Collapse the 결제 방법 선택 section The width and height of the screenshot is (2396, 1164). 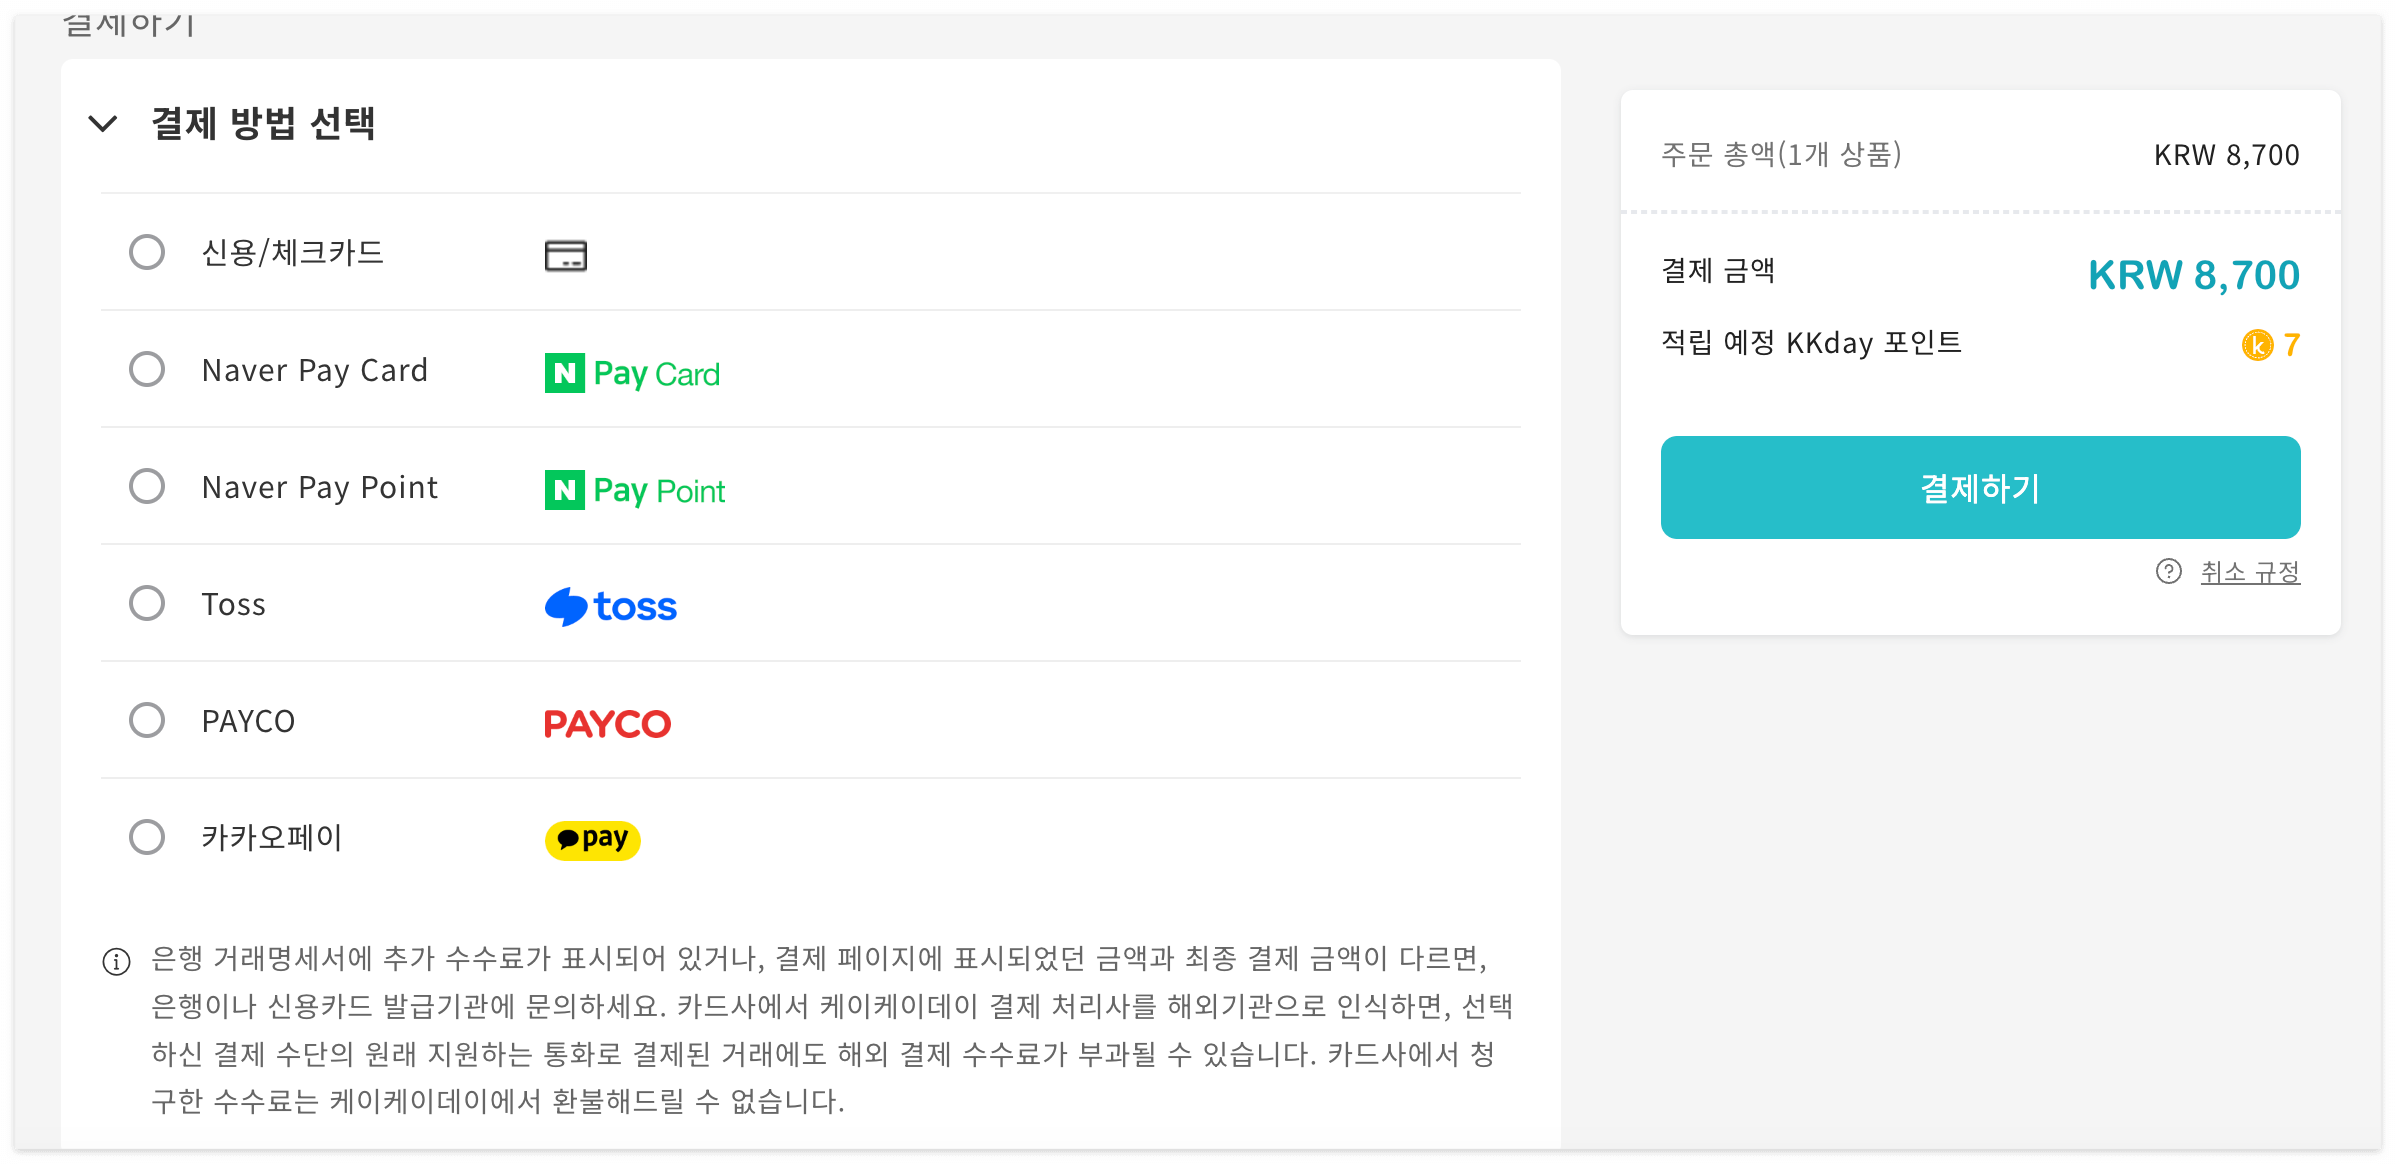(101, 124)
